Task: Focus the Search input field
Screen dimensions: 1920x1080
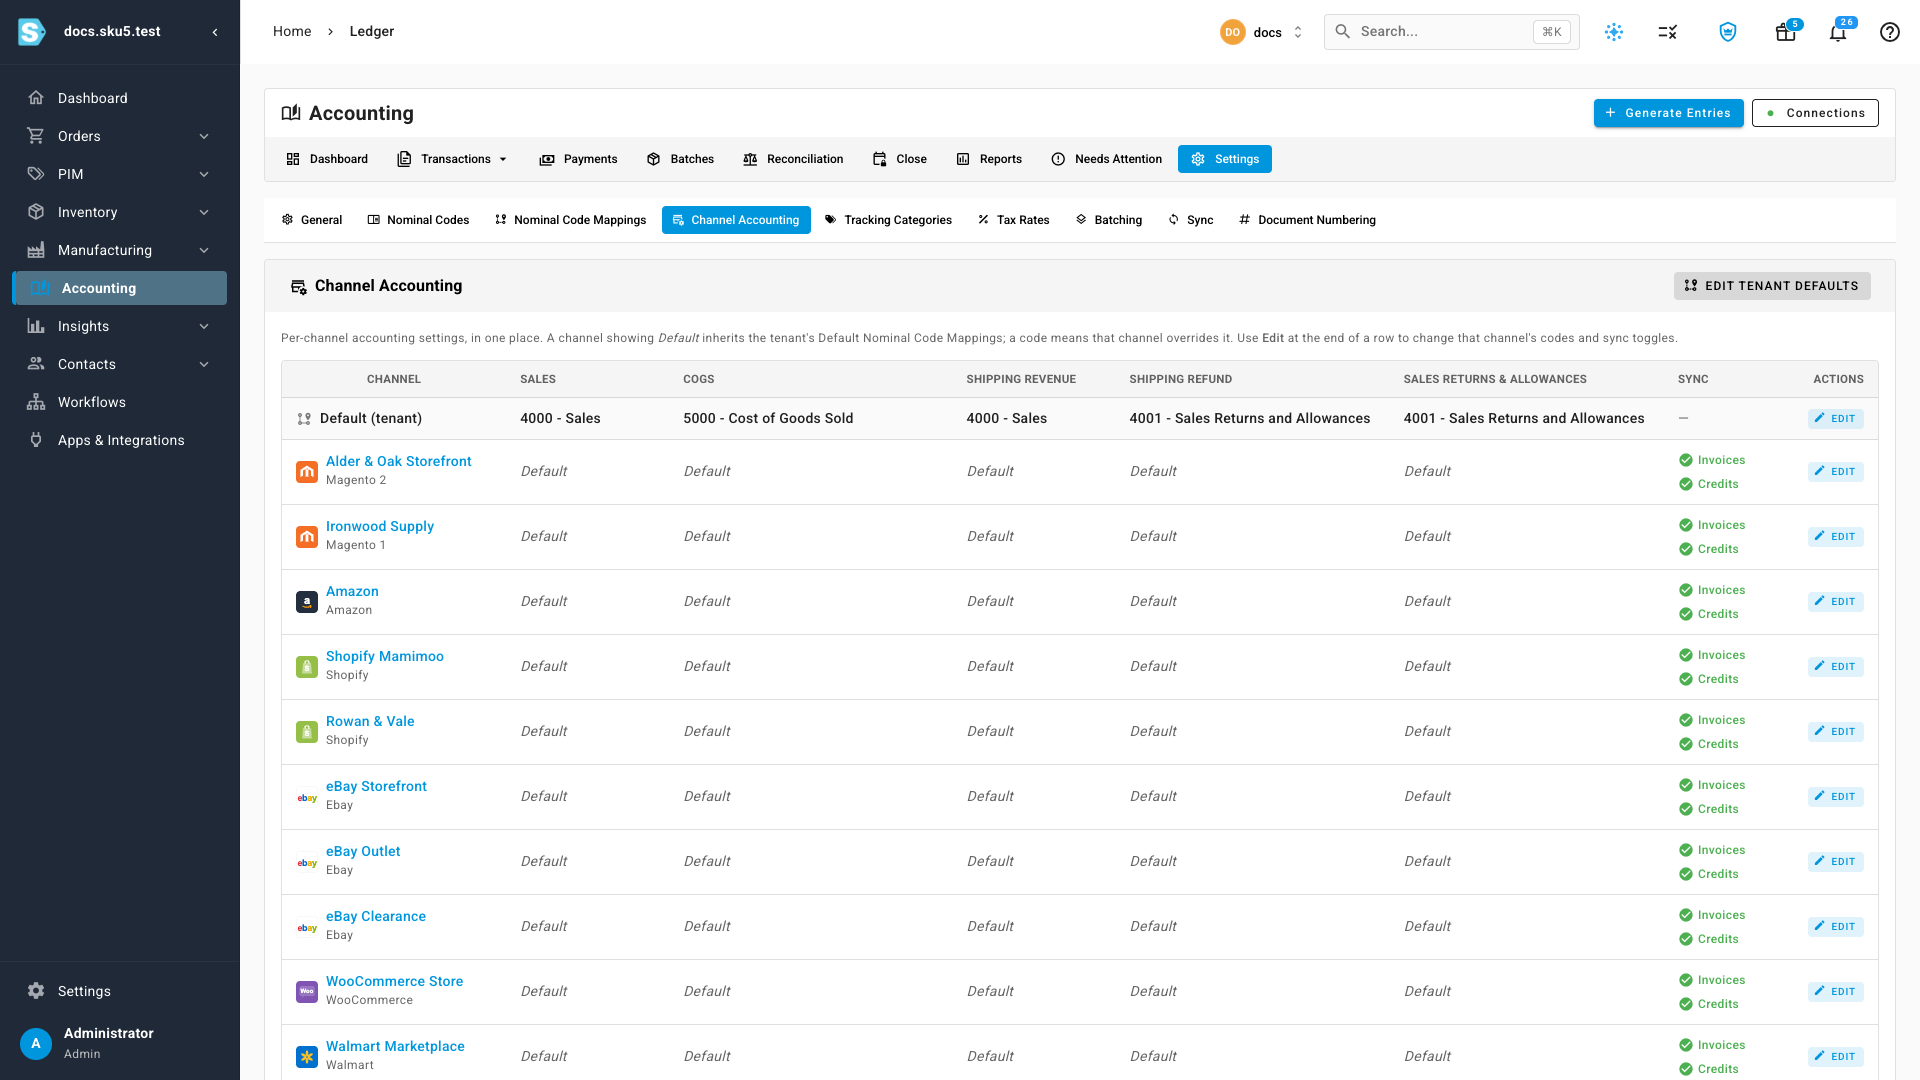Action: (1451, 32)
